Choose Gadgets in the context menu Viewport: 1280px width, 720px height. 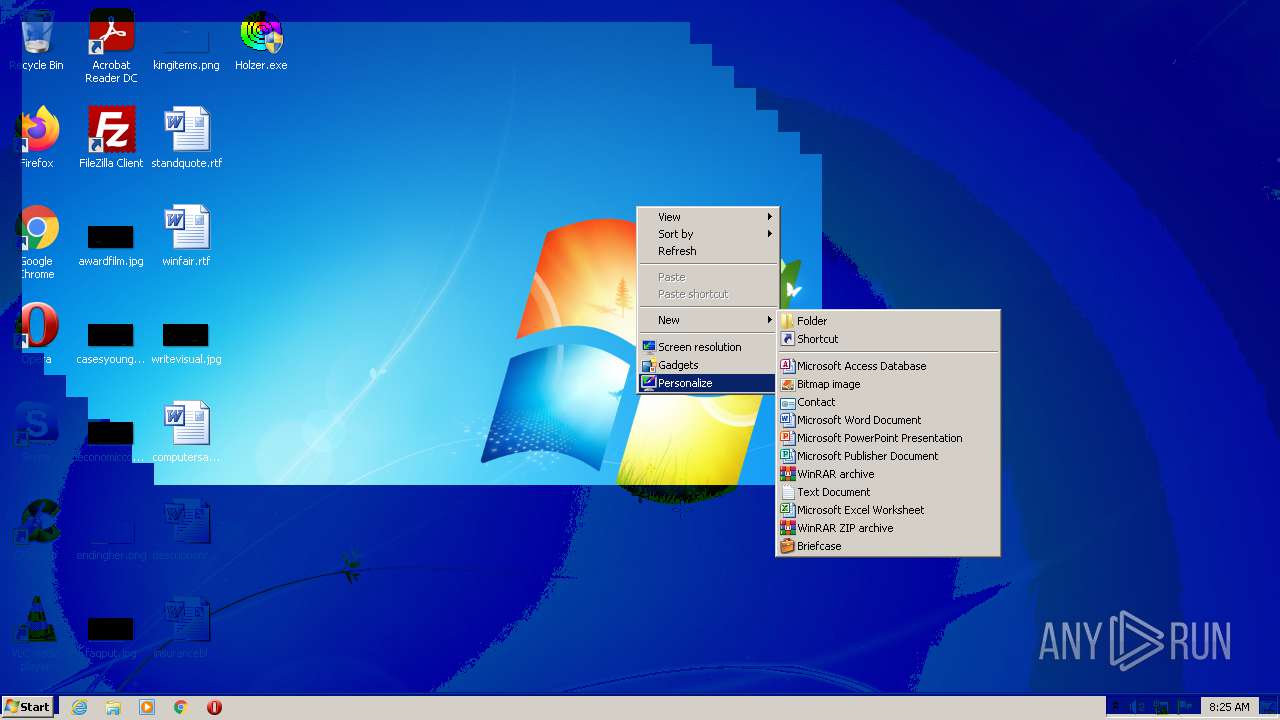click(x=708, y=365)
